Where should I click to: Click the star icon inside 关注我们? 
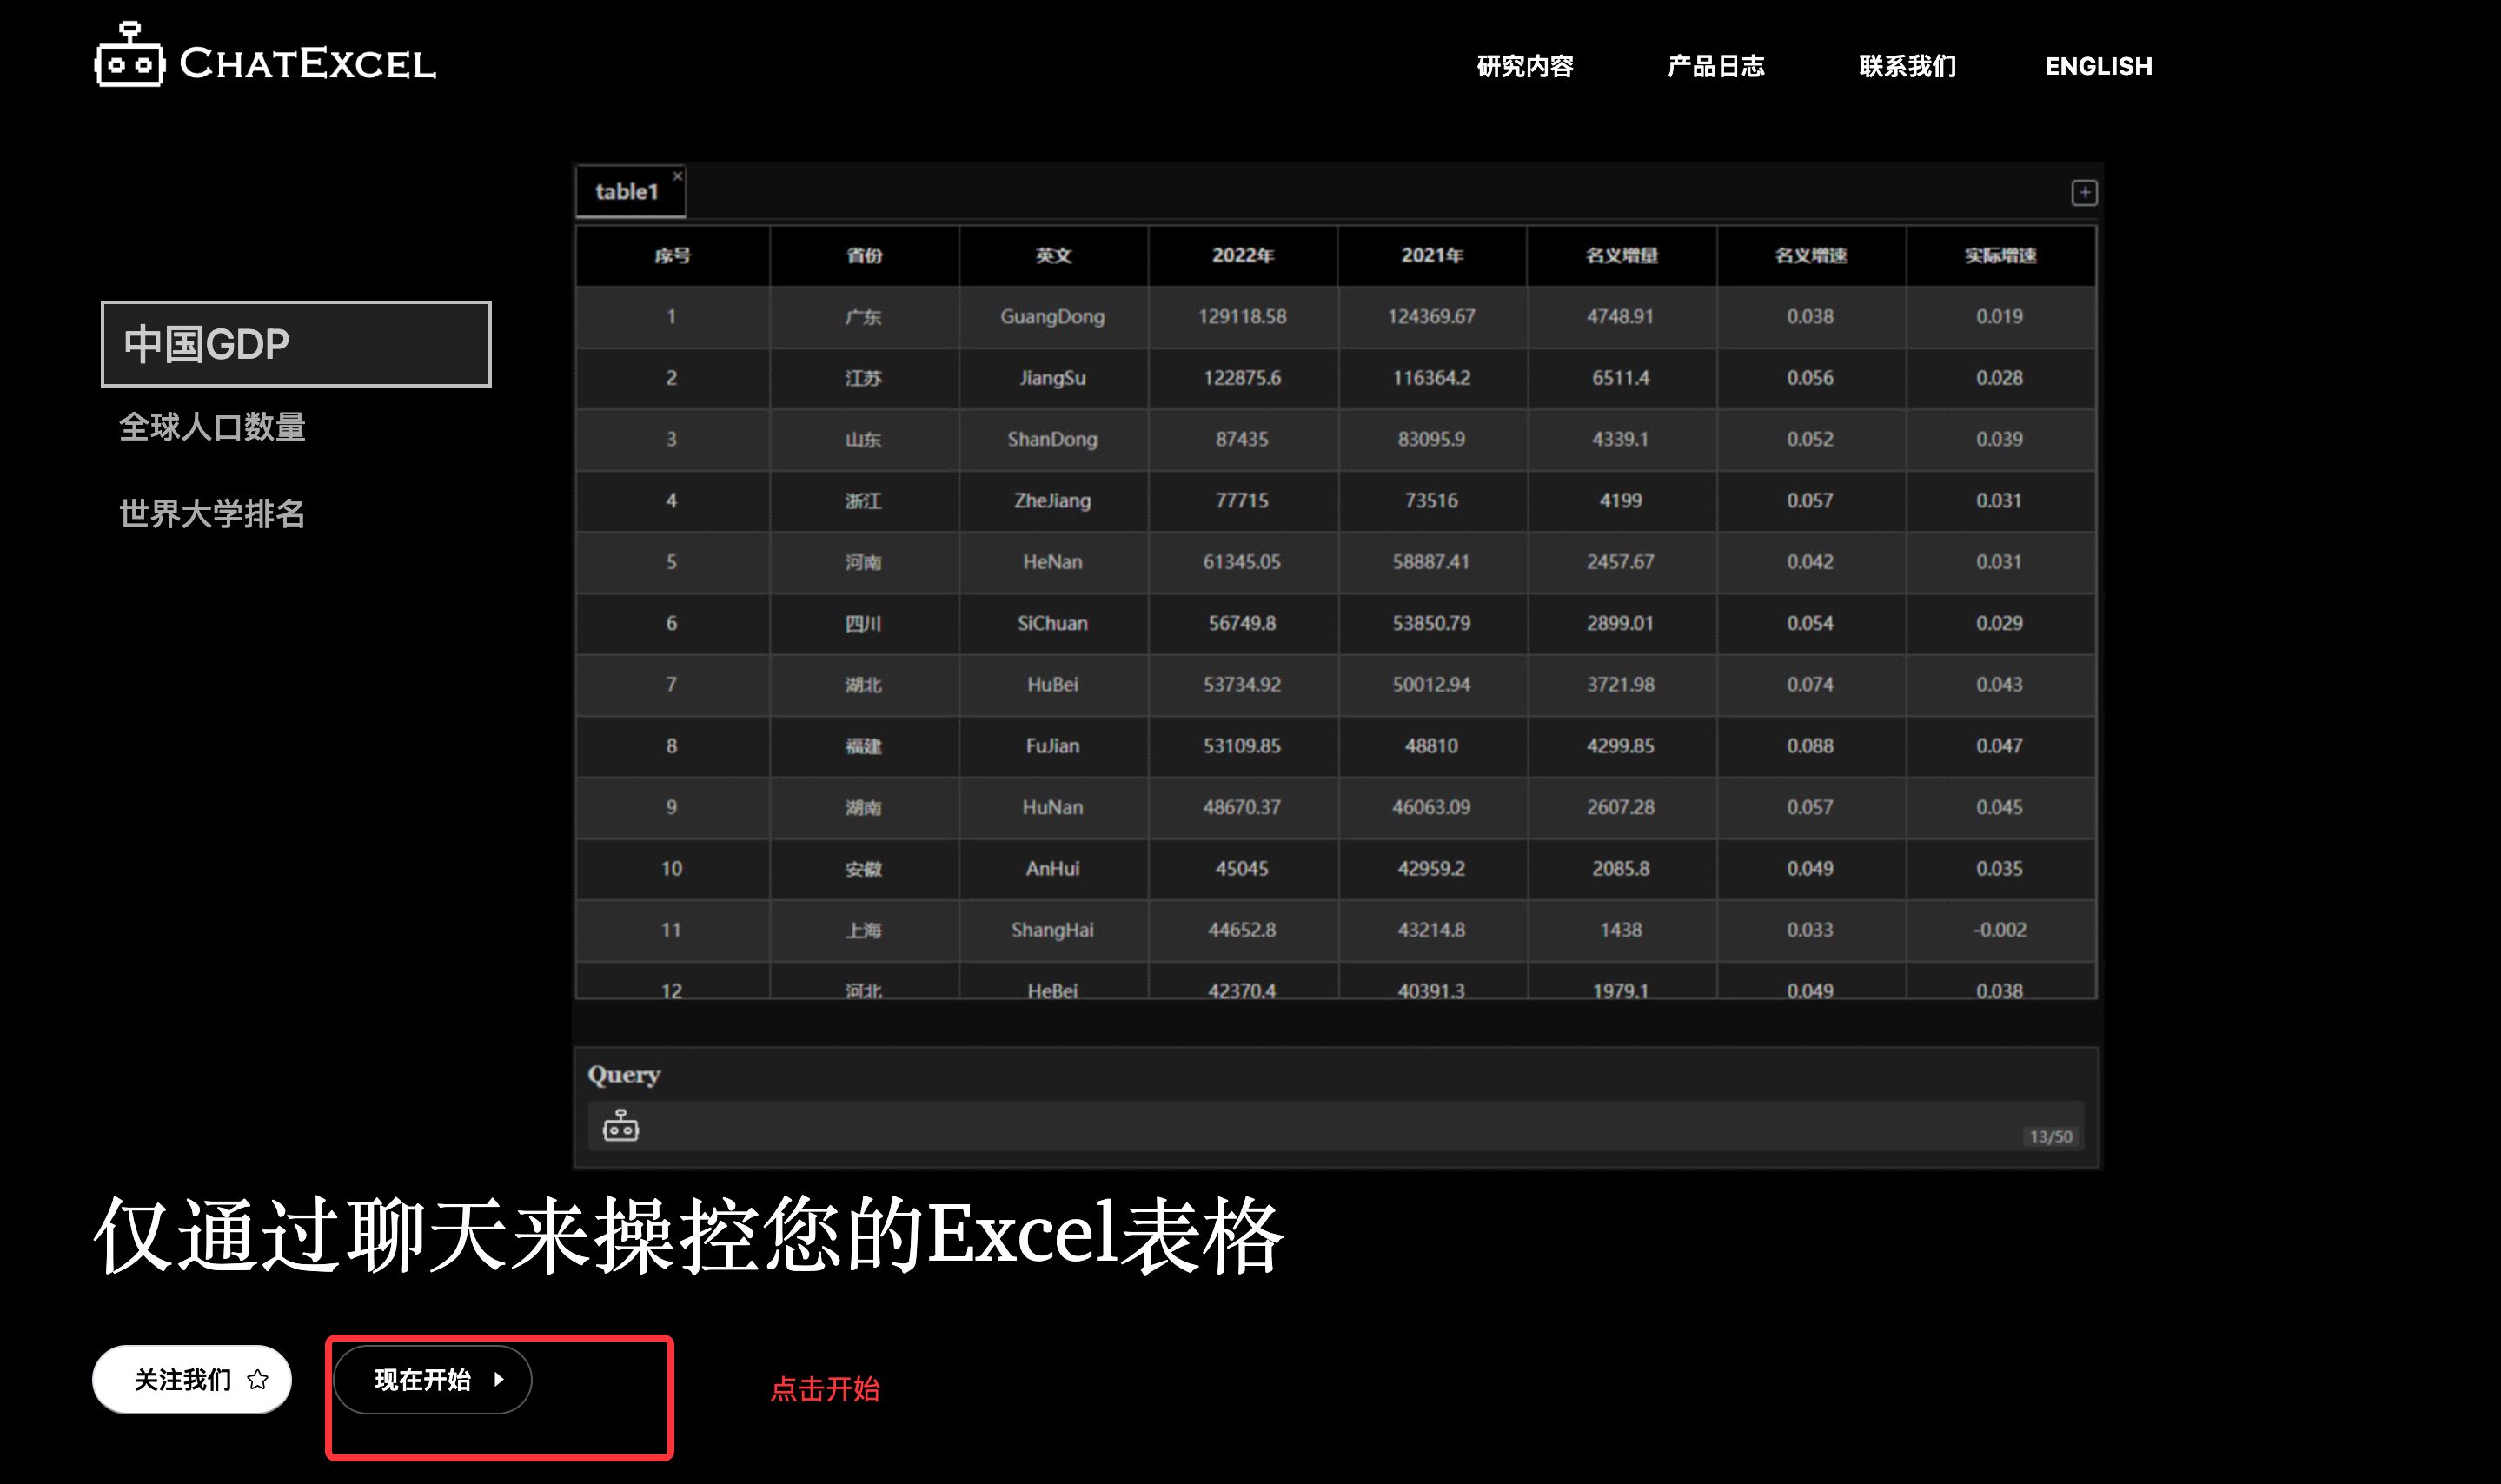tap(258, 1379)
